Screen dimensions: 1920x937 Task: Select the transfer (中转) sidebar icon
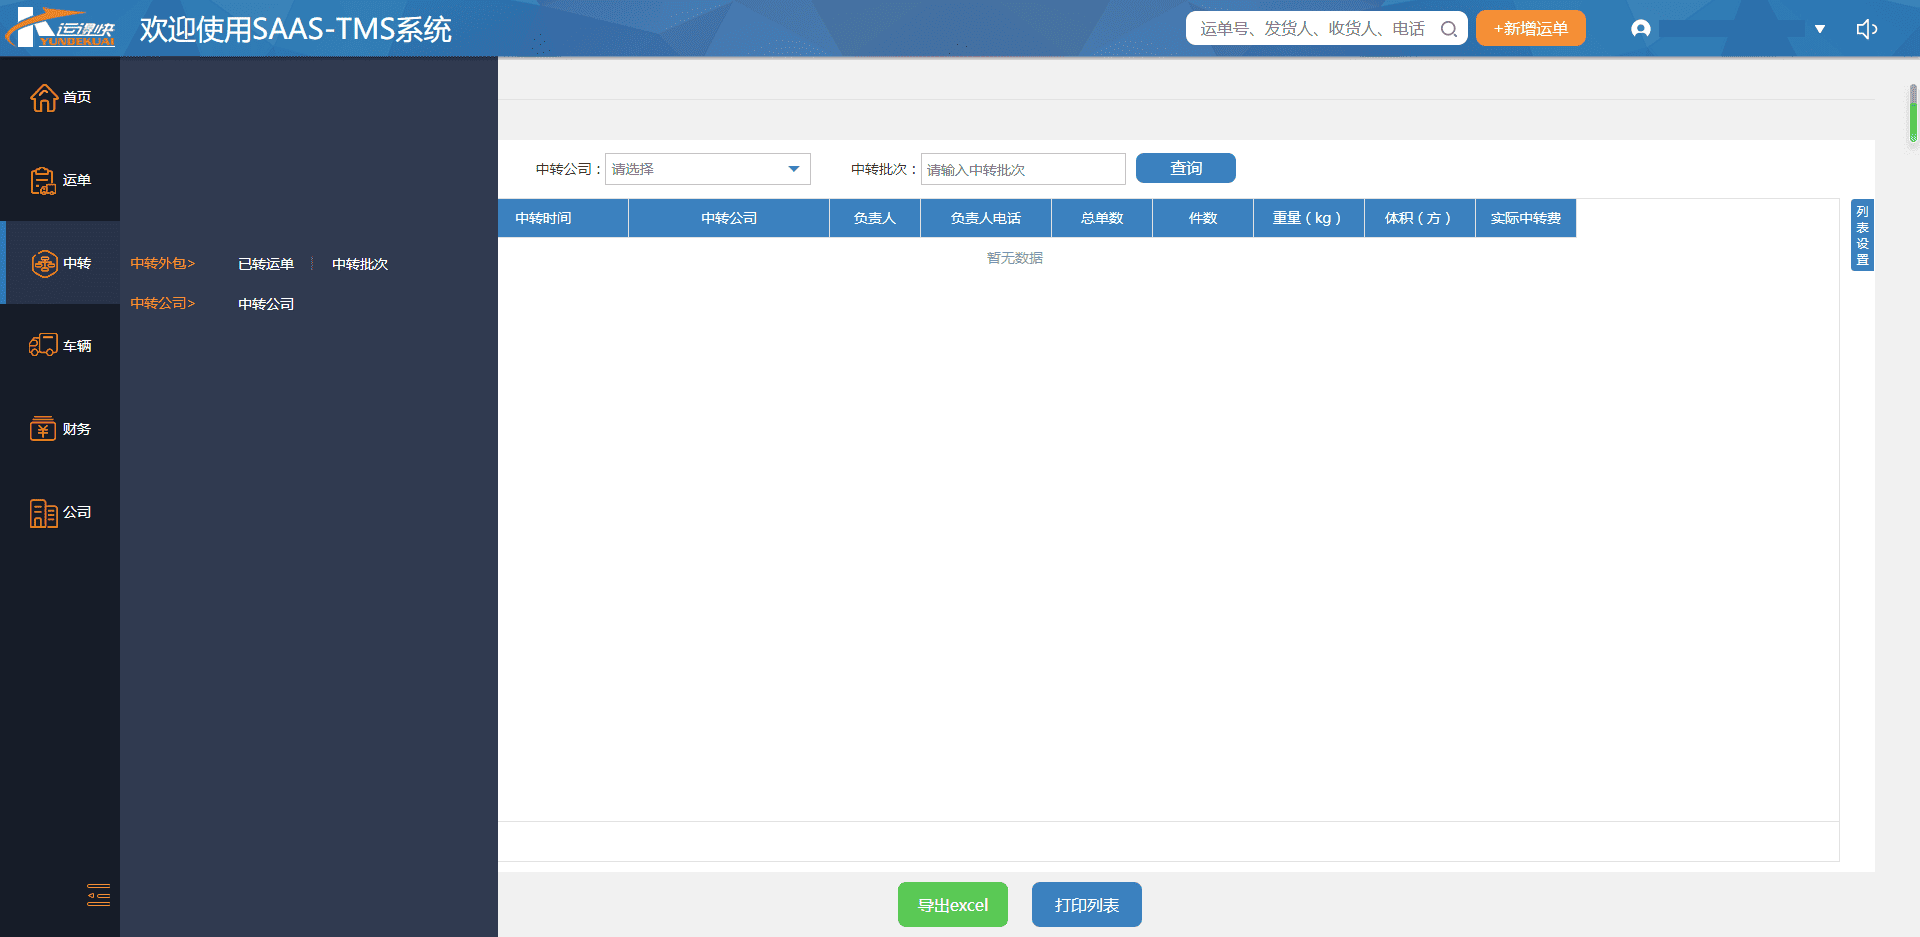pyautogui.click(x=45, y=264)
